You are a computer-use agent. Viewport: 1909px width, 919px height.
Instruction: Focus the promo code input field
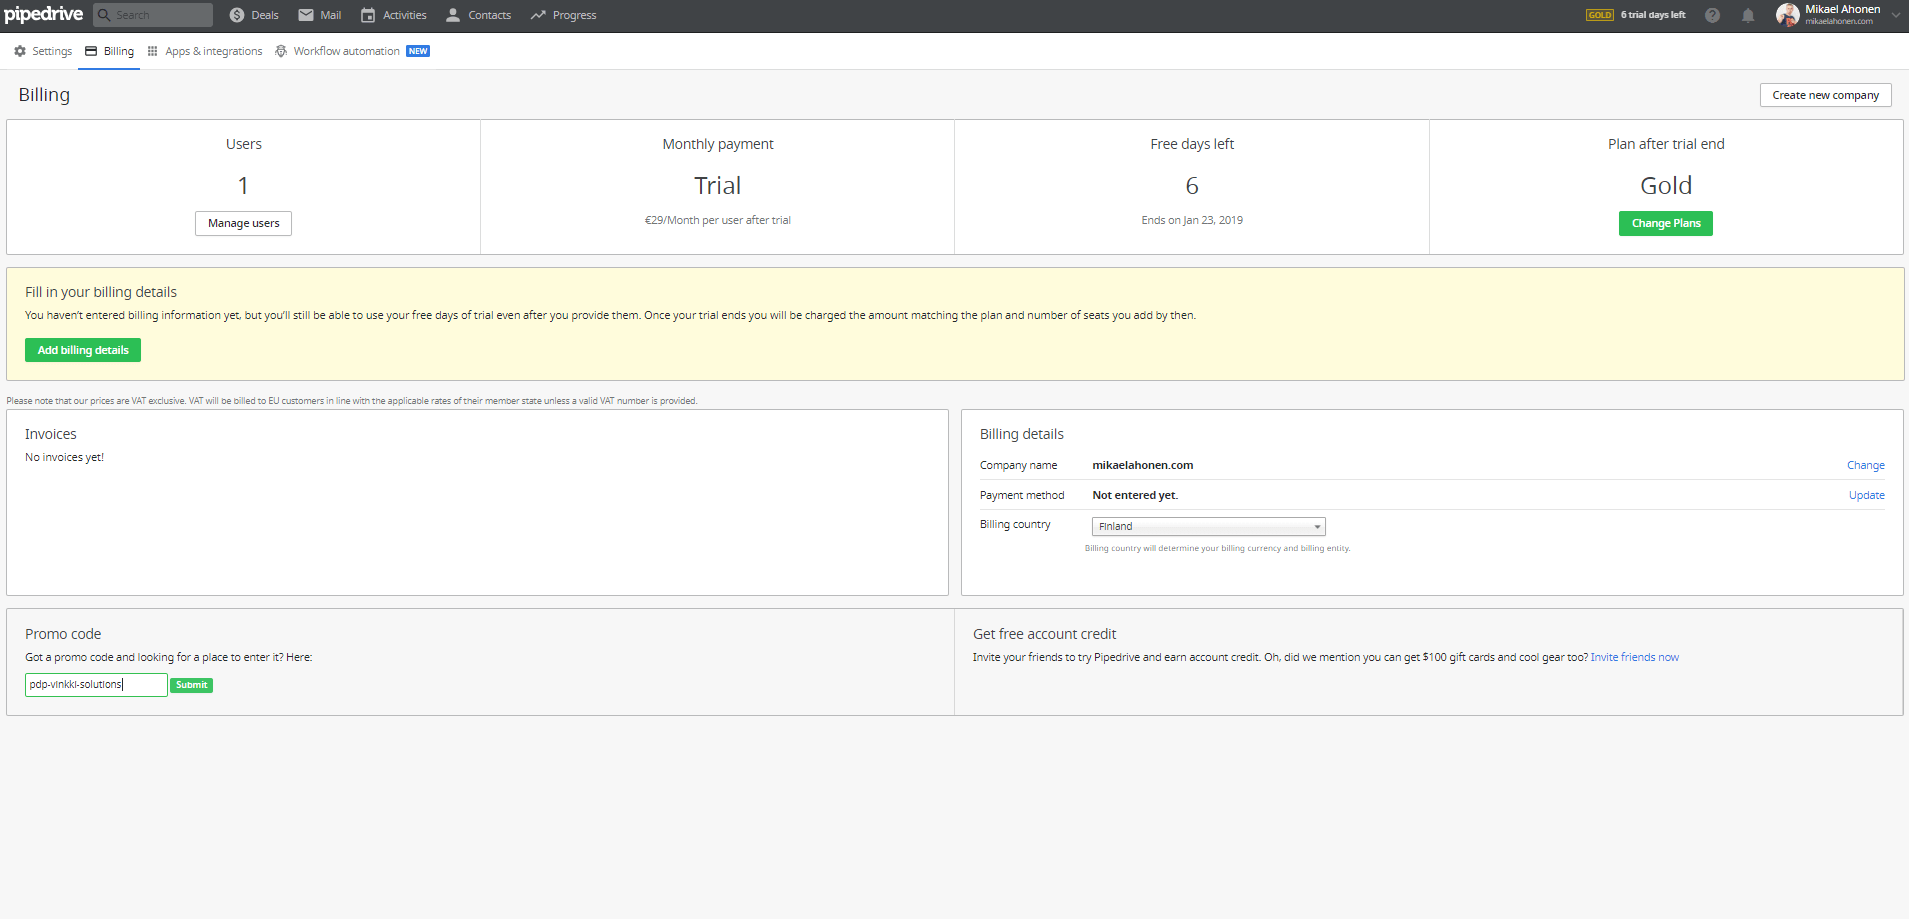96,684
